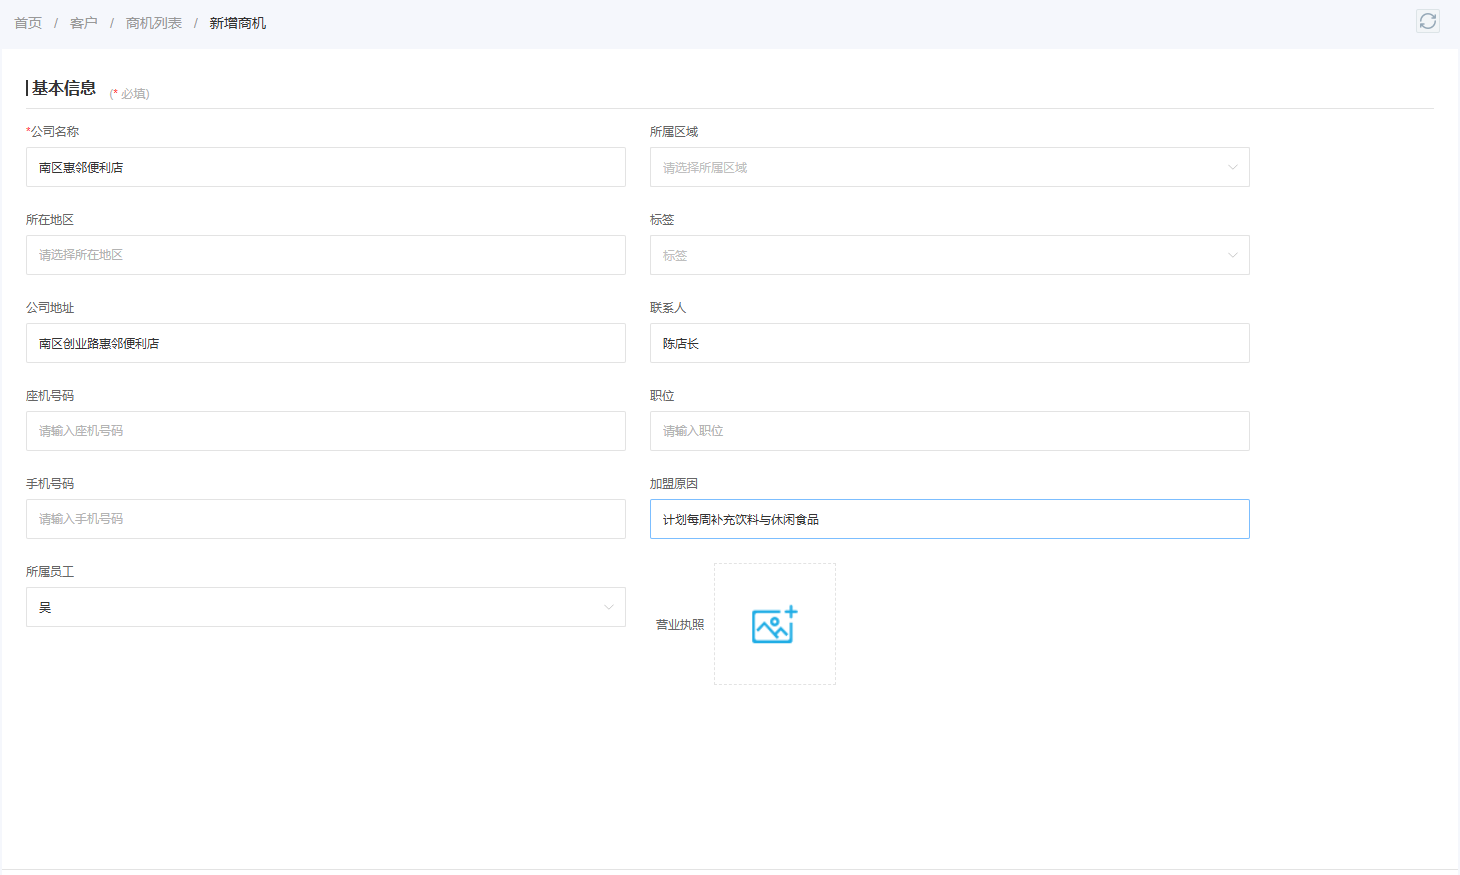Expand the 标签 dropdown
1460x875 pixels.
[x=949, y=255]
